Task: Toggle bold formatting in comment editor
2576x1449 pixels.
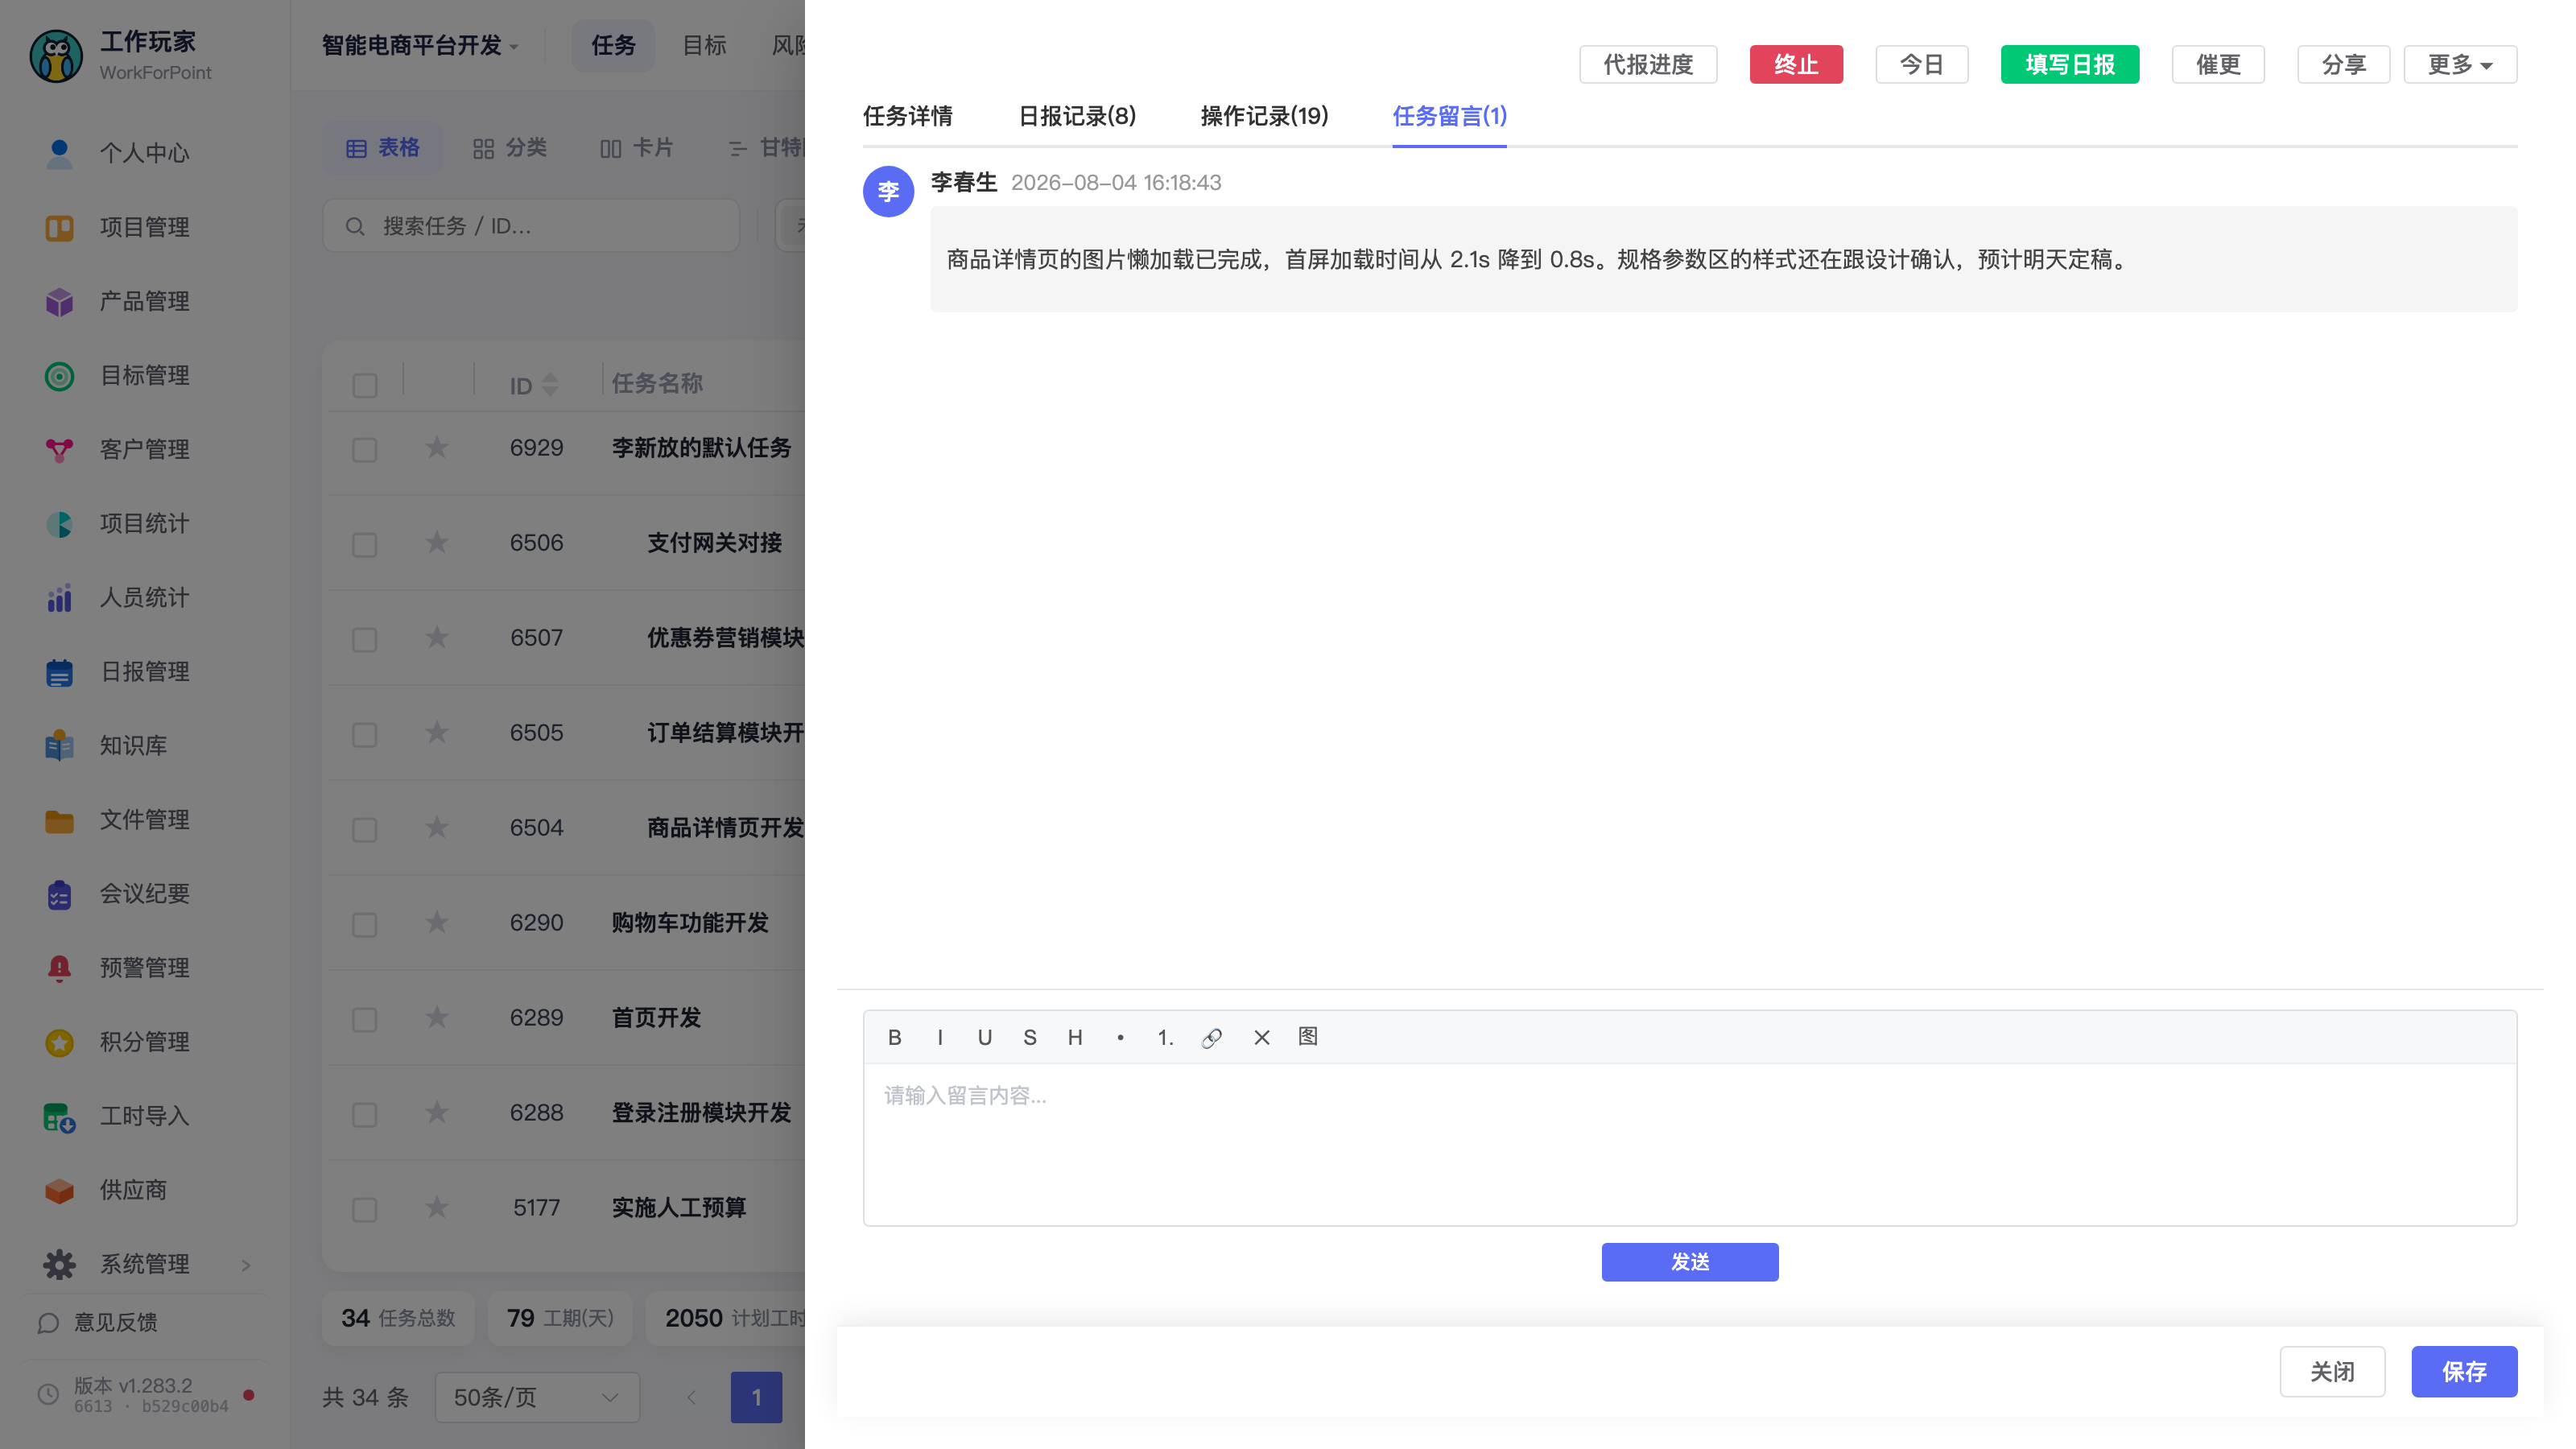Action: pyautogui.click(x=894, y=1037)
